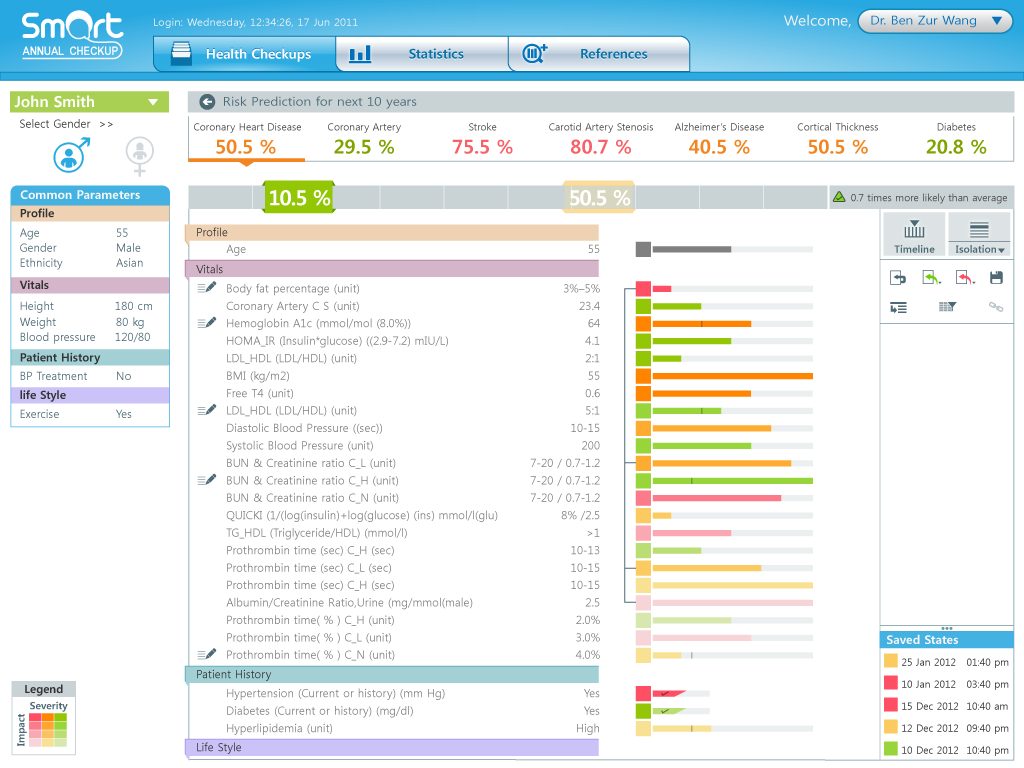Toggle the Timeline view button
Screen dimensions: 1024x768
coord(914,236)
